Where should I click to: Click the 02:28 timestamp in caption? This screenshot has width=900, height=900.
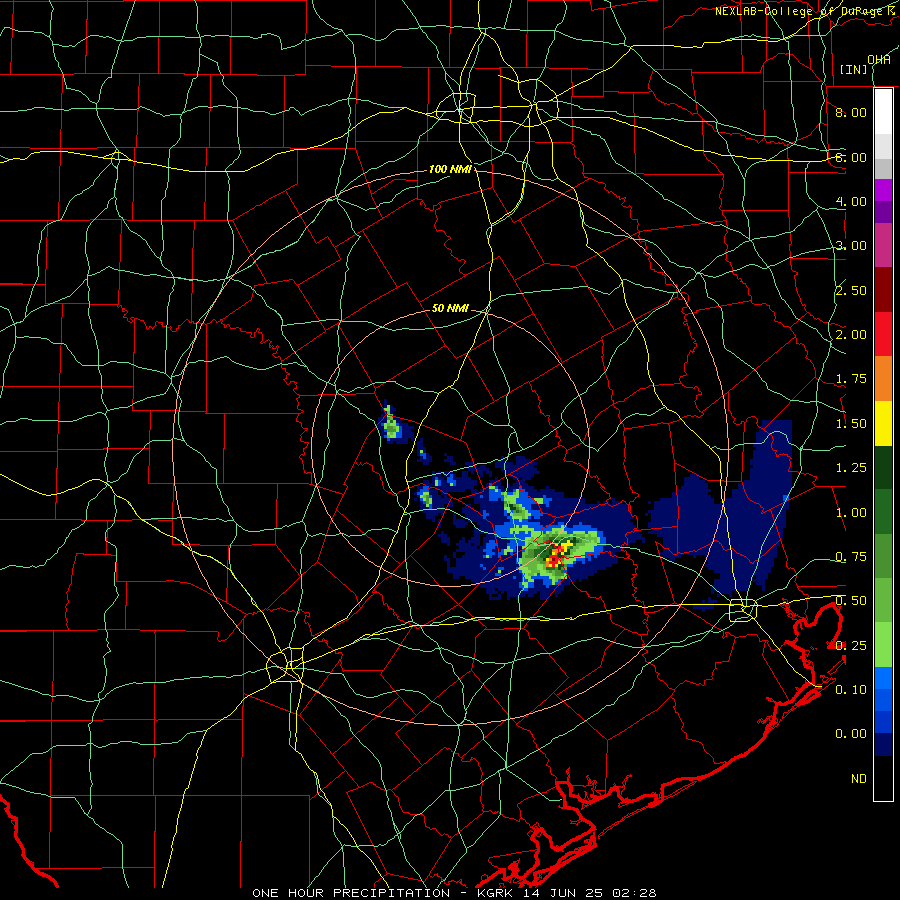pos(634,893)
